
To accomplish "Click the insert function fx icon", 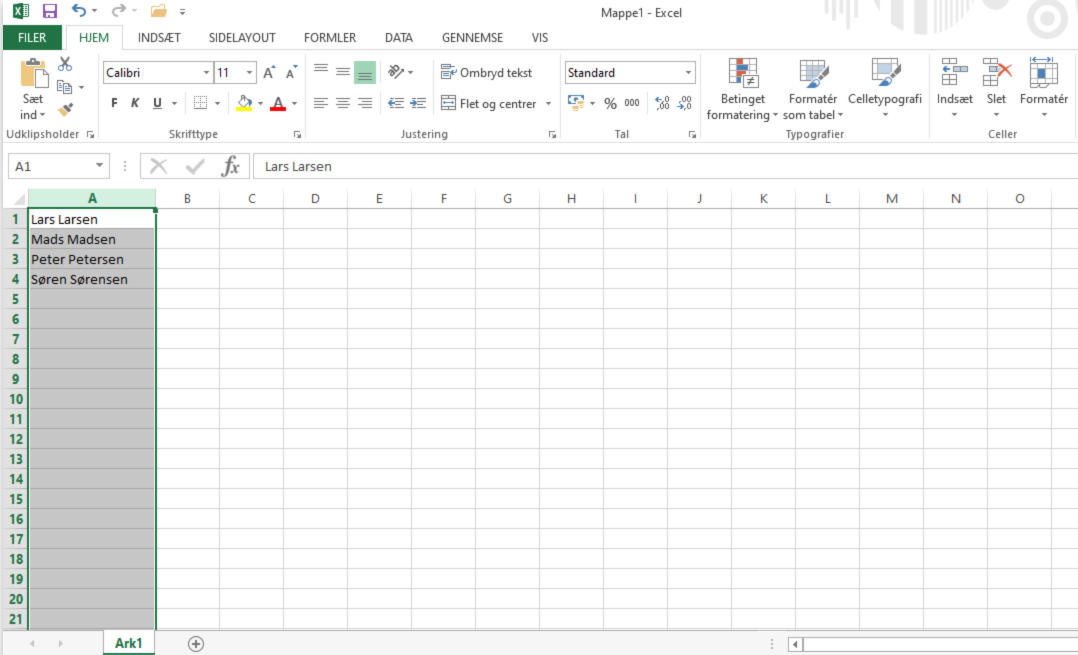I will pyautogui.click(x=230, y=166).
